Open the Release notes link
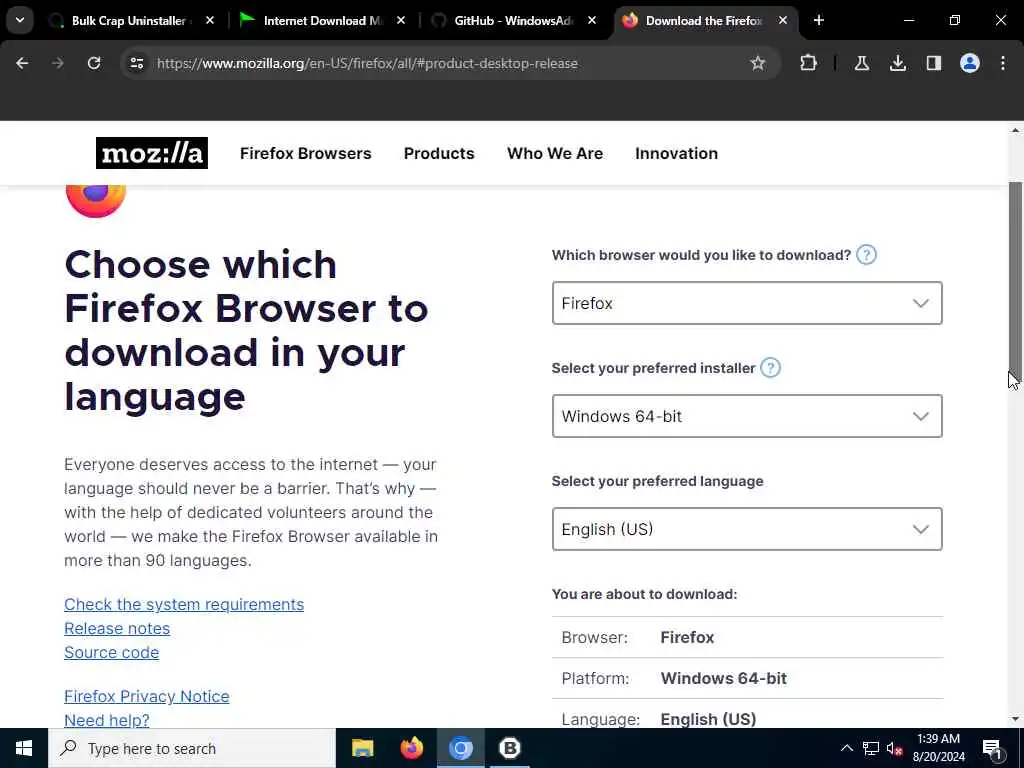 coord(117,628)
